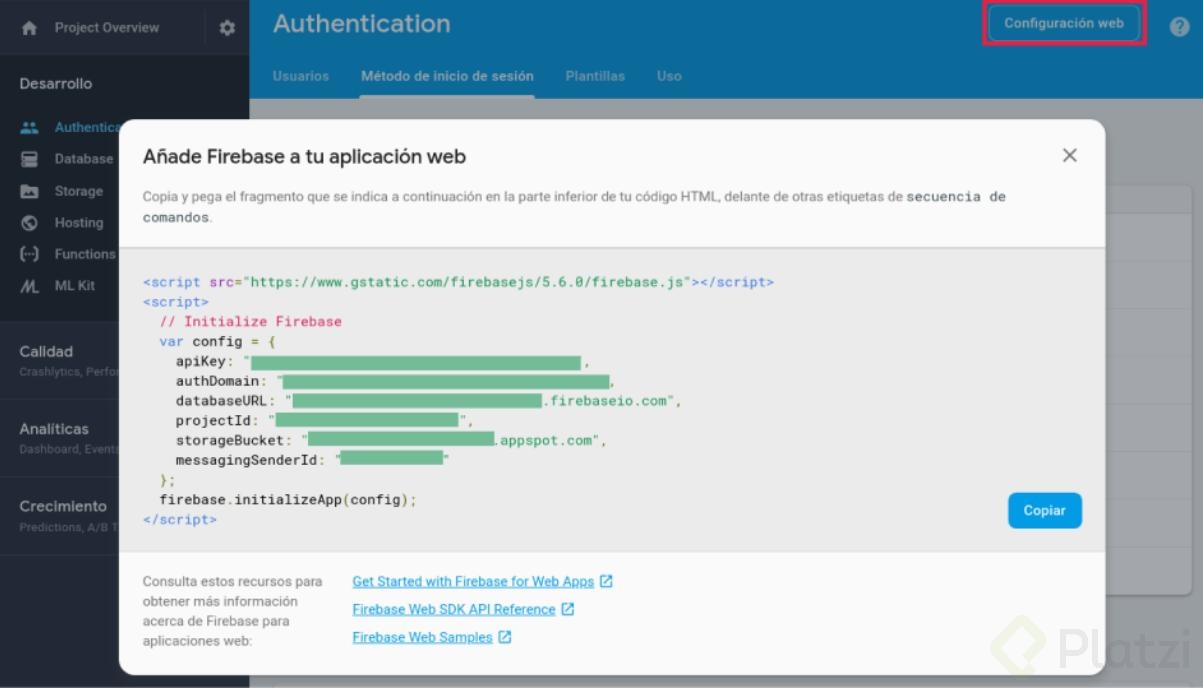Click external-link icon beside SDK API Reference

(567, 609)
